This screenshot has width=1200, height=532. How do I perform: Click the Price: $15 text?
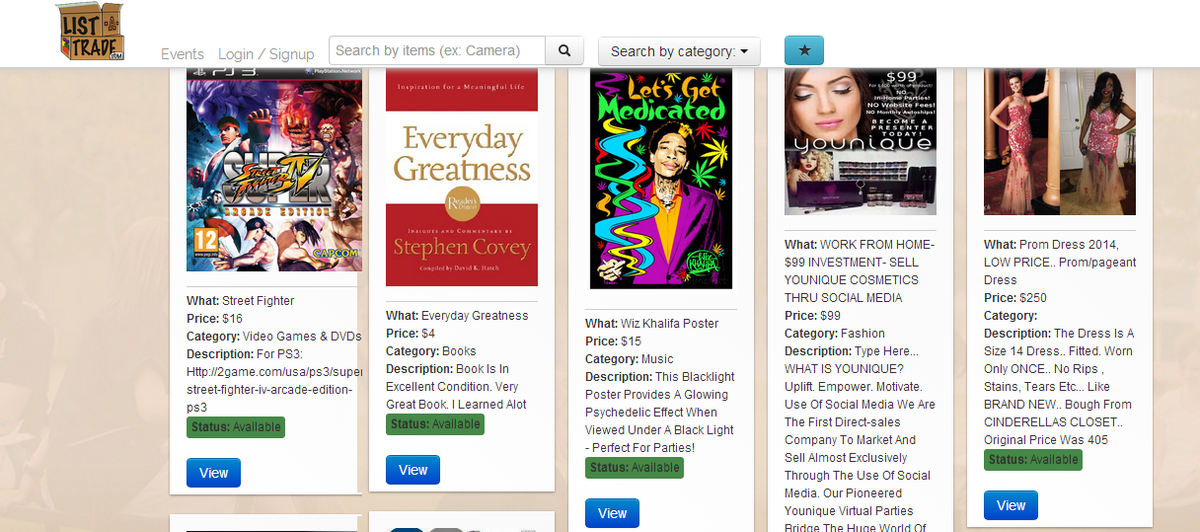coord(613,342)
